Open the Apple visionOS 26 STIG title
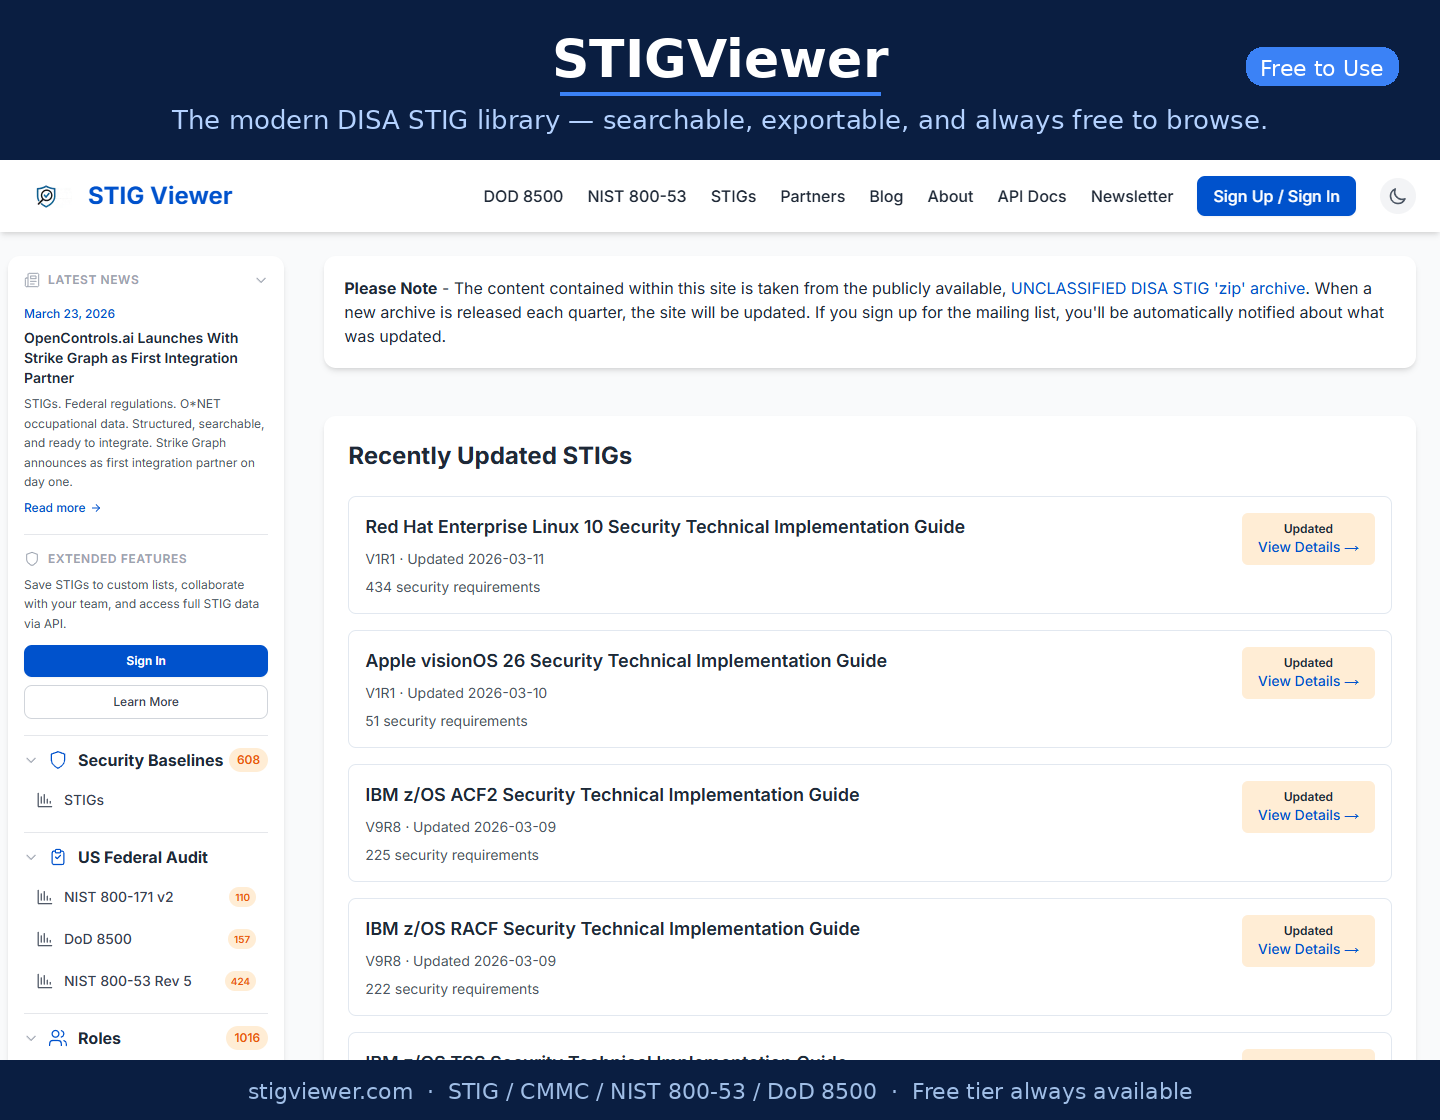 point(626,661)
